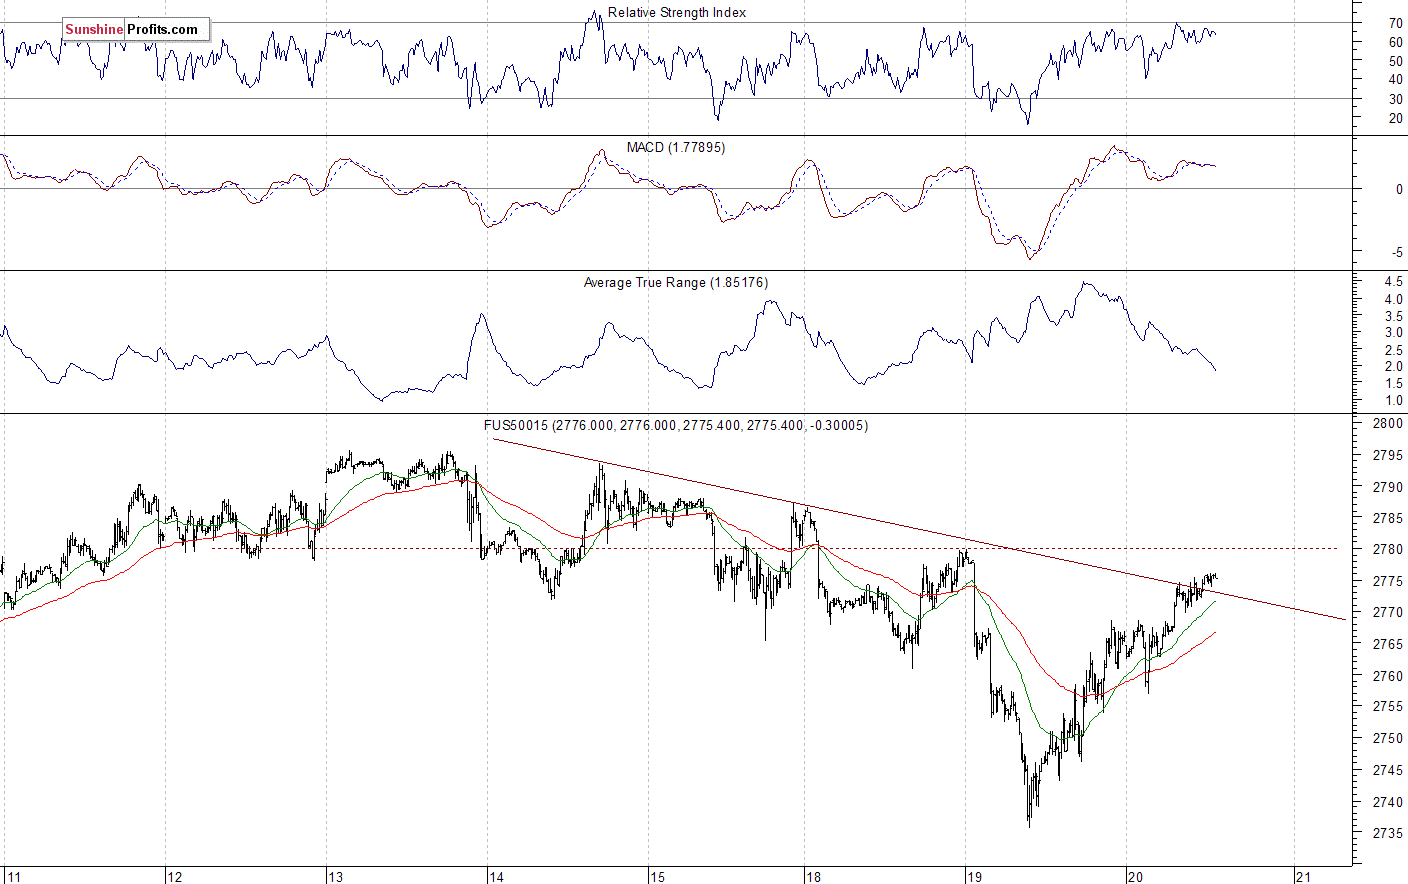Viewport: 1408px width, 884px height.
Task: Click the ATR axis value 3.5
Action: tap(1393, 316)
